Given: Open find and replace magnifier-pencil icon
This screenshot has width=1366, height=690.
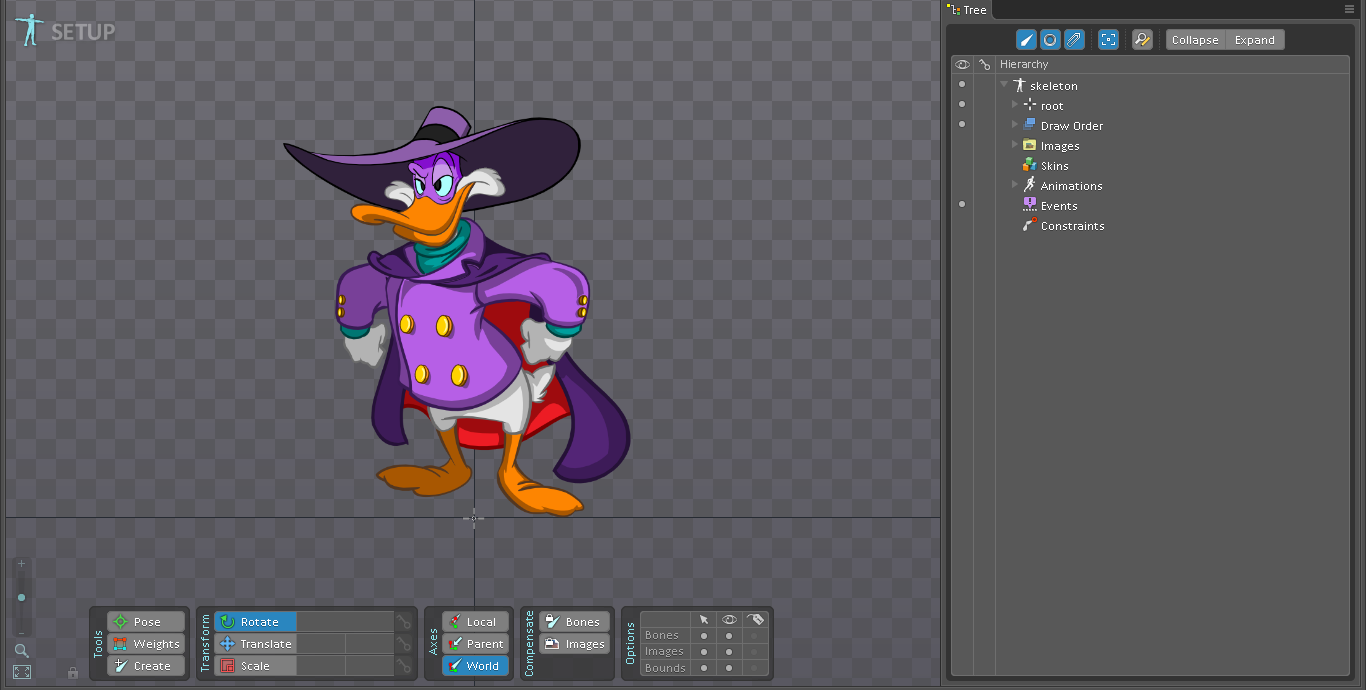Looking at the screenshot, I should click(x=1142, y=40).
